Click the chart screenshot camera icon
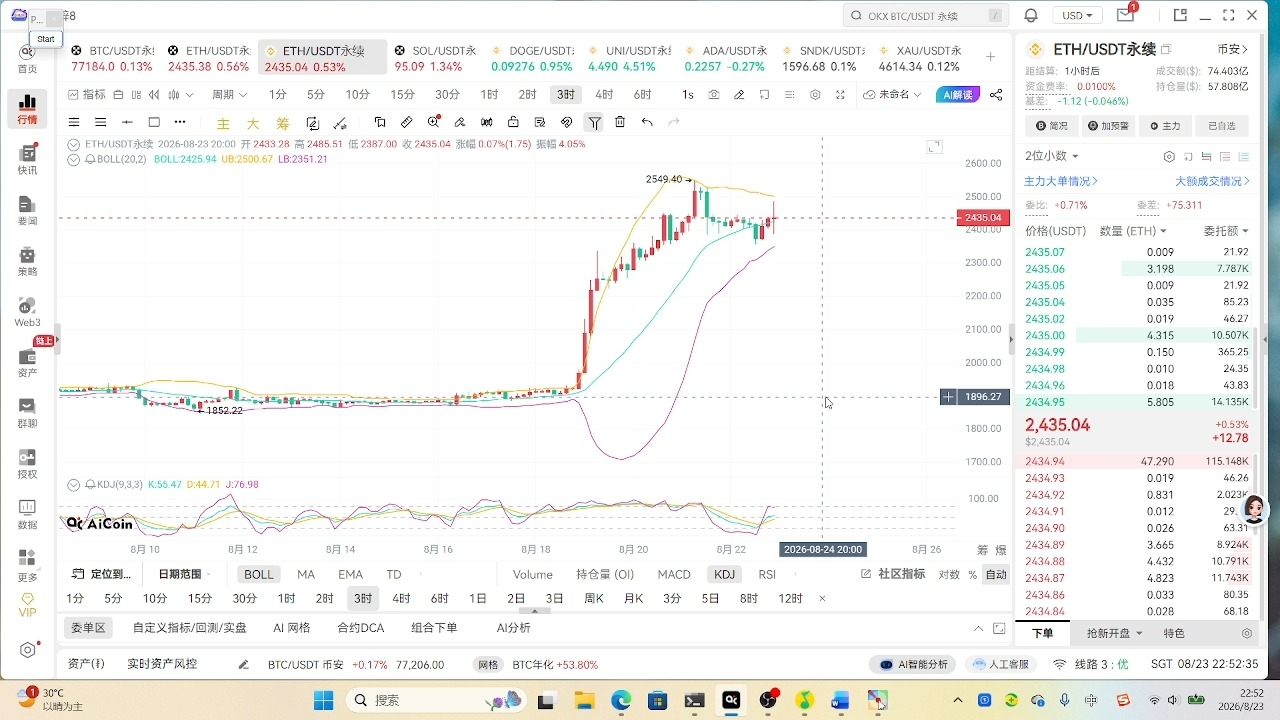Image resolution: width=1280 pixels, height=720 pixels. pos(714,94)
